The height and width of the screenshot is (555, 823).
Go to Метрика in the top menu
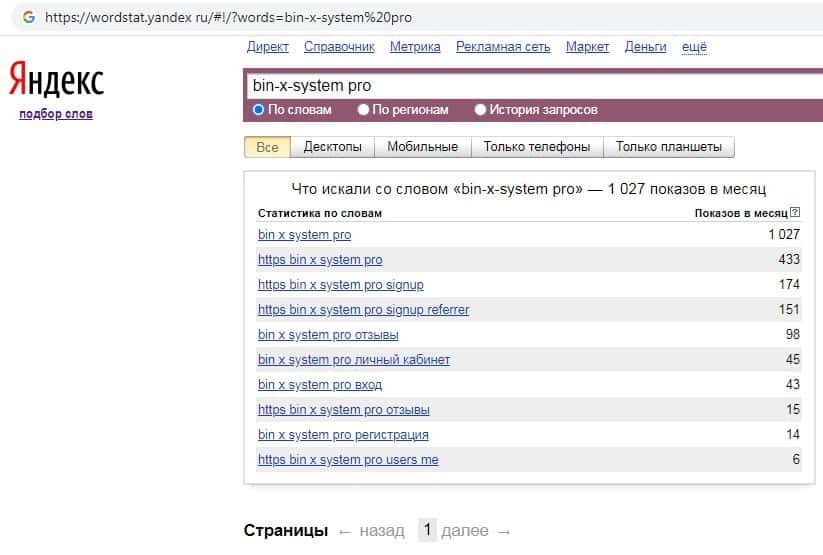coord(415,47)
